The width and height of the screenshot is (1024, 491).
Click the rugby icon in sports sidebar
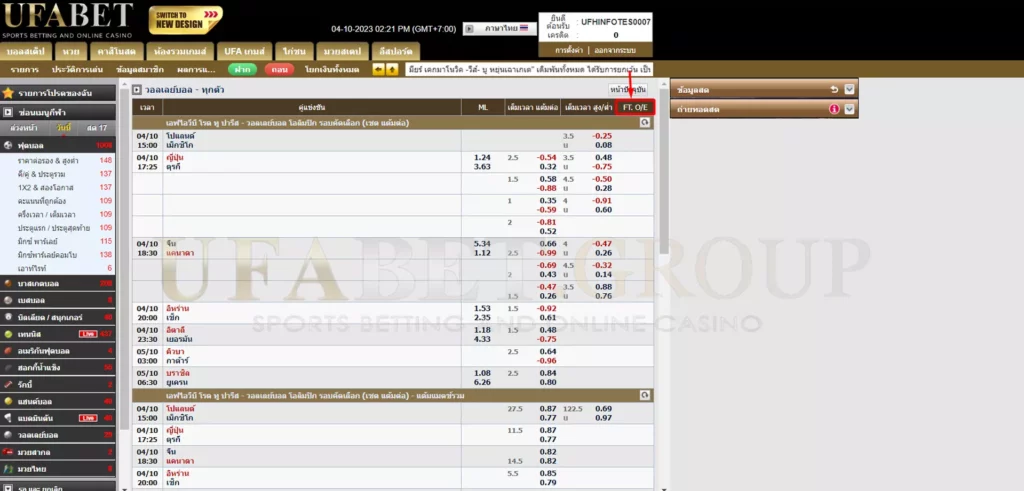[9, 383]
